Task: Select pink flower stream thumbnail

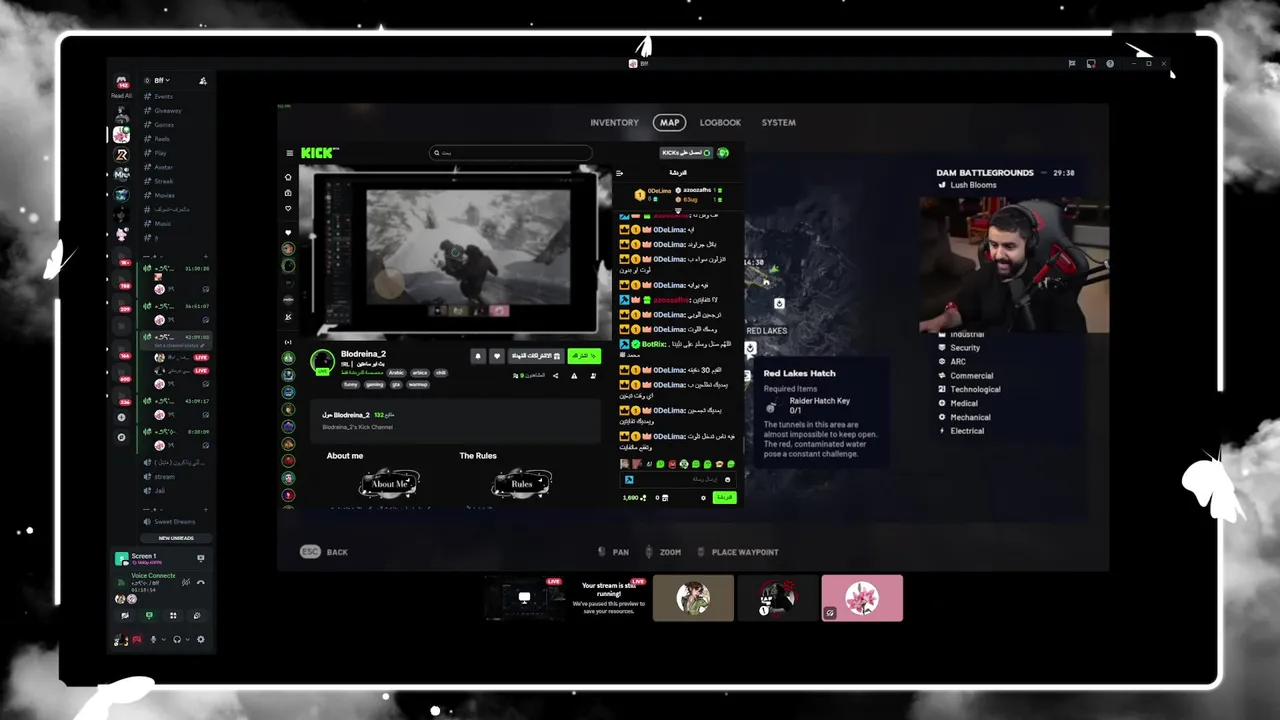Action: (x=862, y=598)
